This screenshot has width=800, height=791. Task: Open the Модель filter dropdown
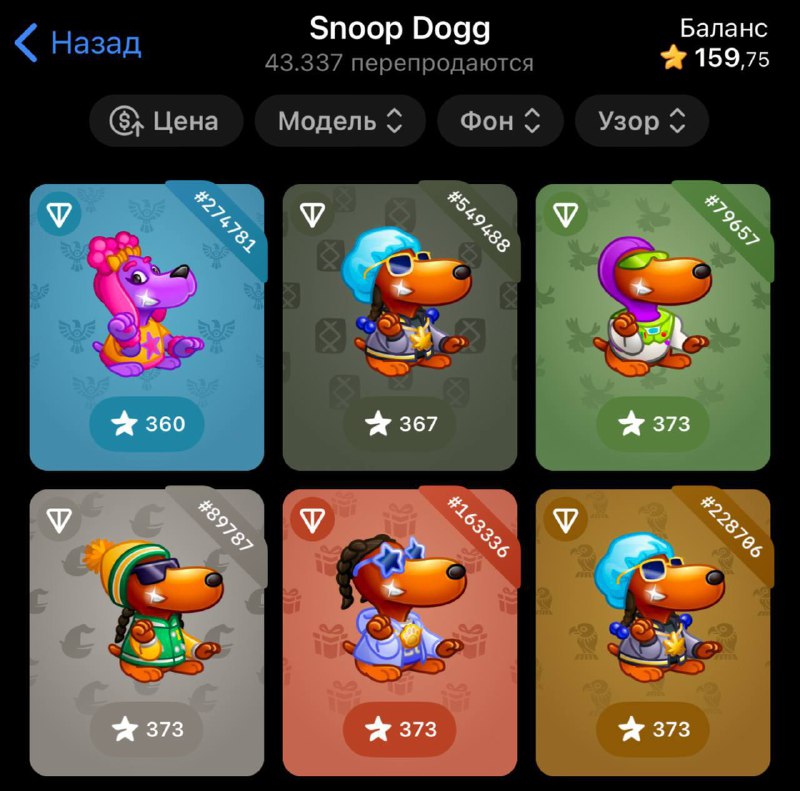340,121
